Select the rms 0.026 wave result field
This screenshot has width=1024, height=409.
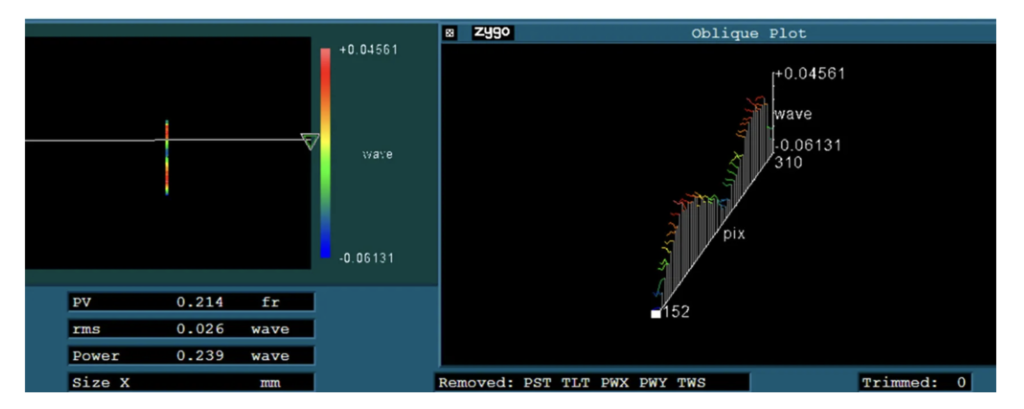pyautogui.click(x=191, y=329)
